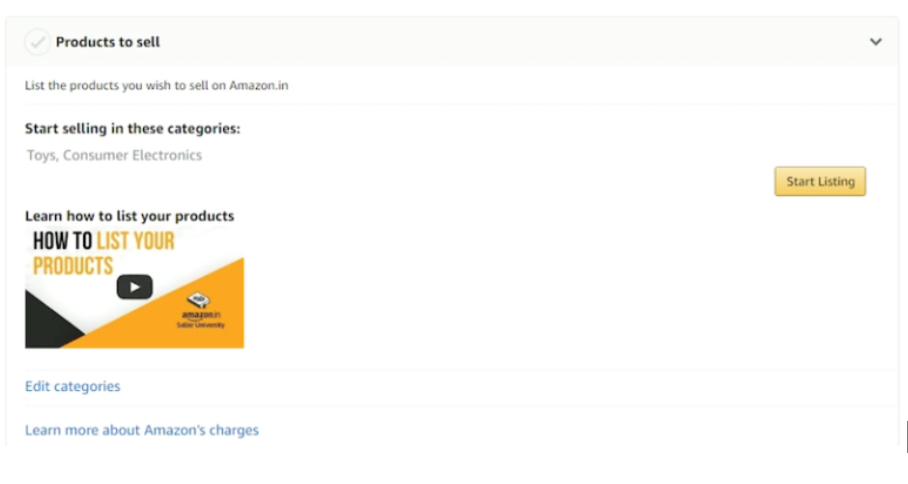Click the white HOW TO text in thumbnail
The width and height of the screenshot is (908, 484).
[x=62, y=241]
